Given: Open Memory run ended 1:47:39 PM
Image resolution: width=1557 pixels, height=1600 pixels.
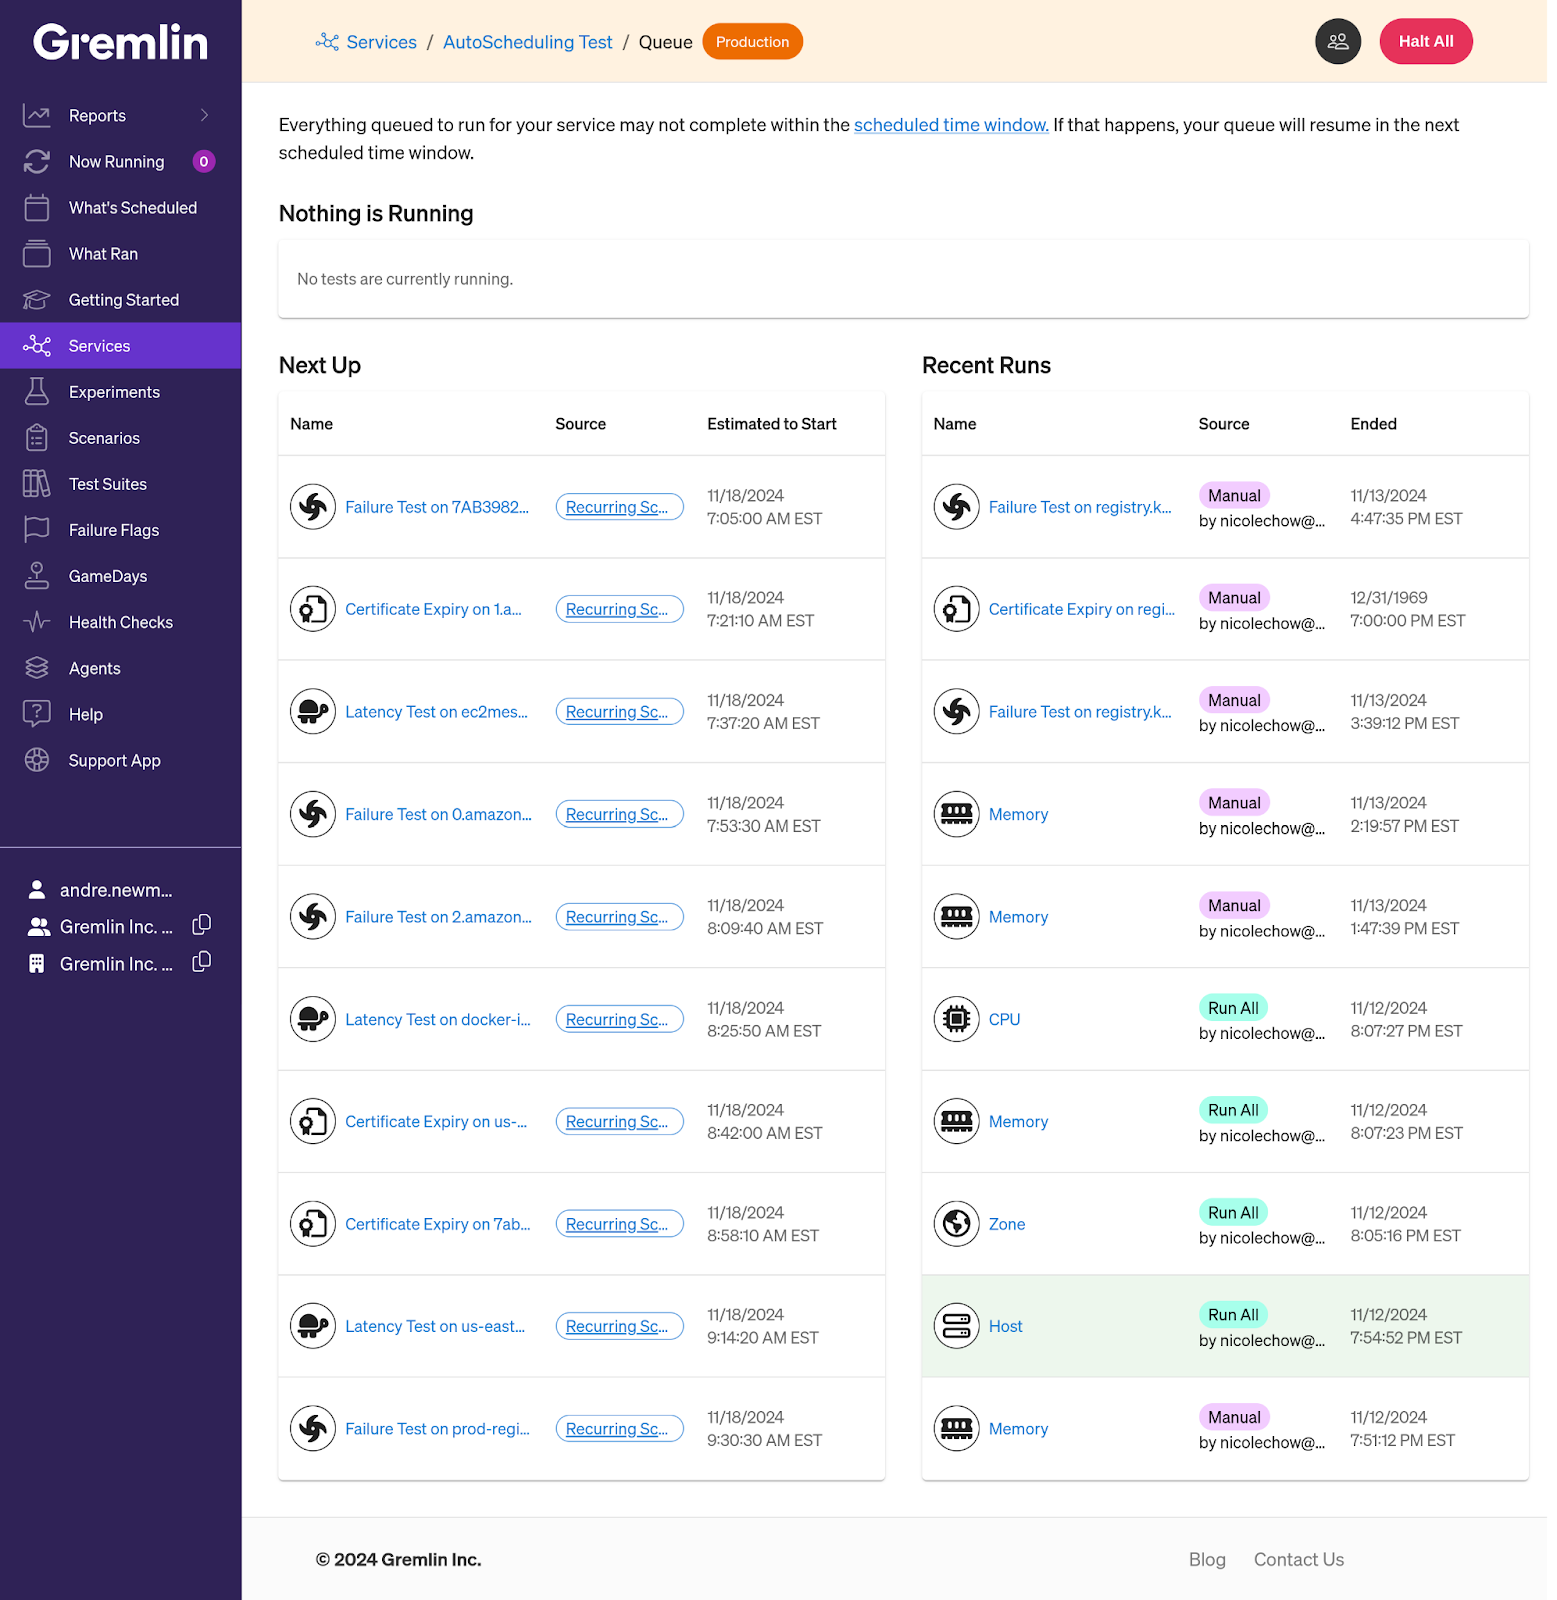Looking at the screenshot, I should click(x=1018, y=917).
